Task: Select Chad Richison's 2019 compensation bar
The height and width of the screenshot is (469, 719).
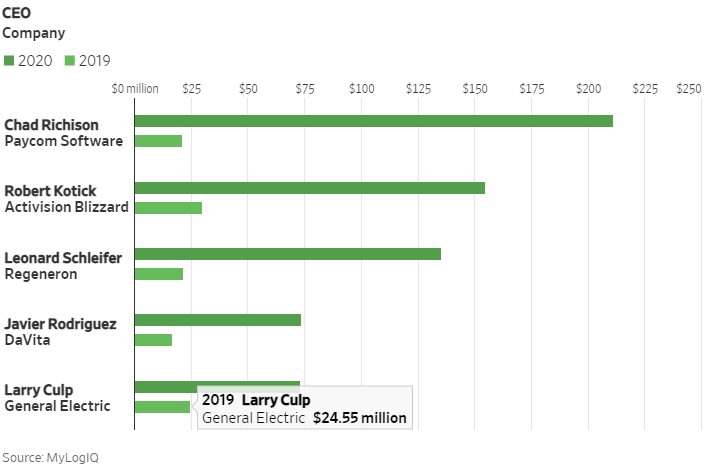Action: 158,141
